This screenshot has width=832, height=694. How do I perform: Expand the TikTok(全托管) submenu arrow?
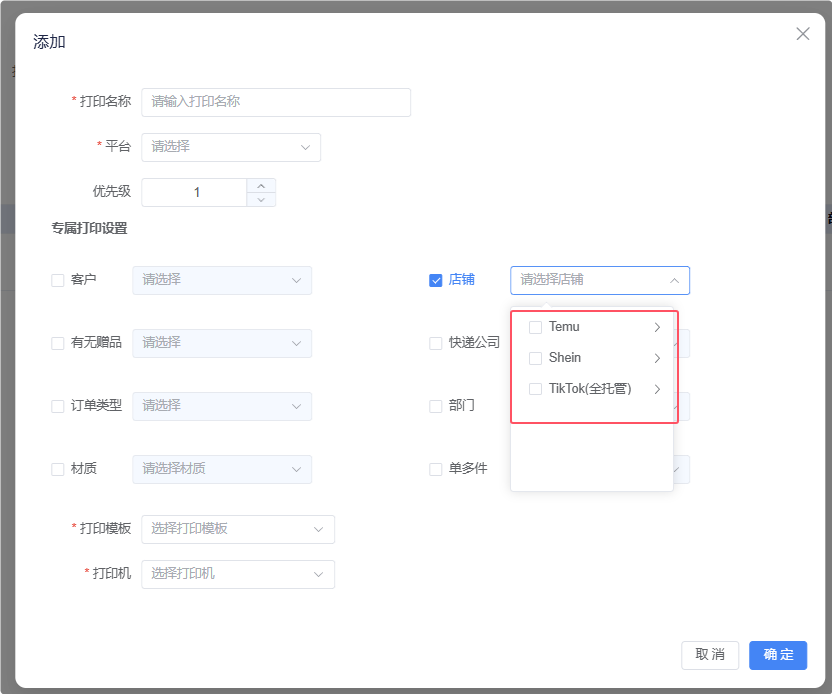[x=657, y=389]
